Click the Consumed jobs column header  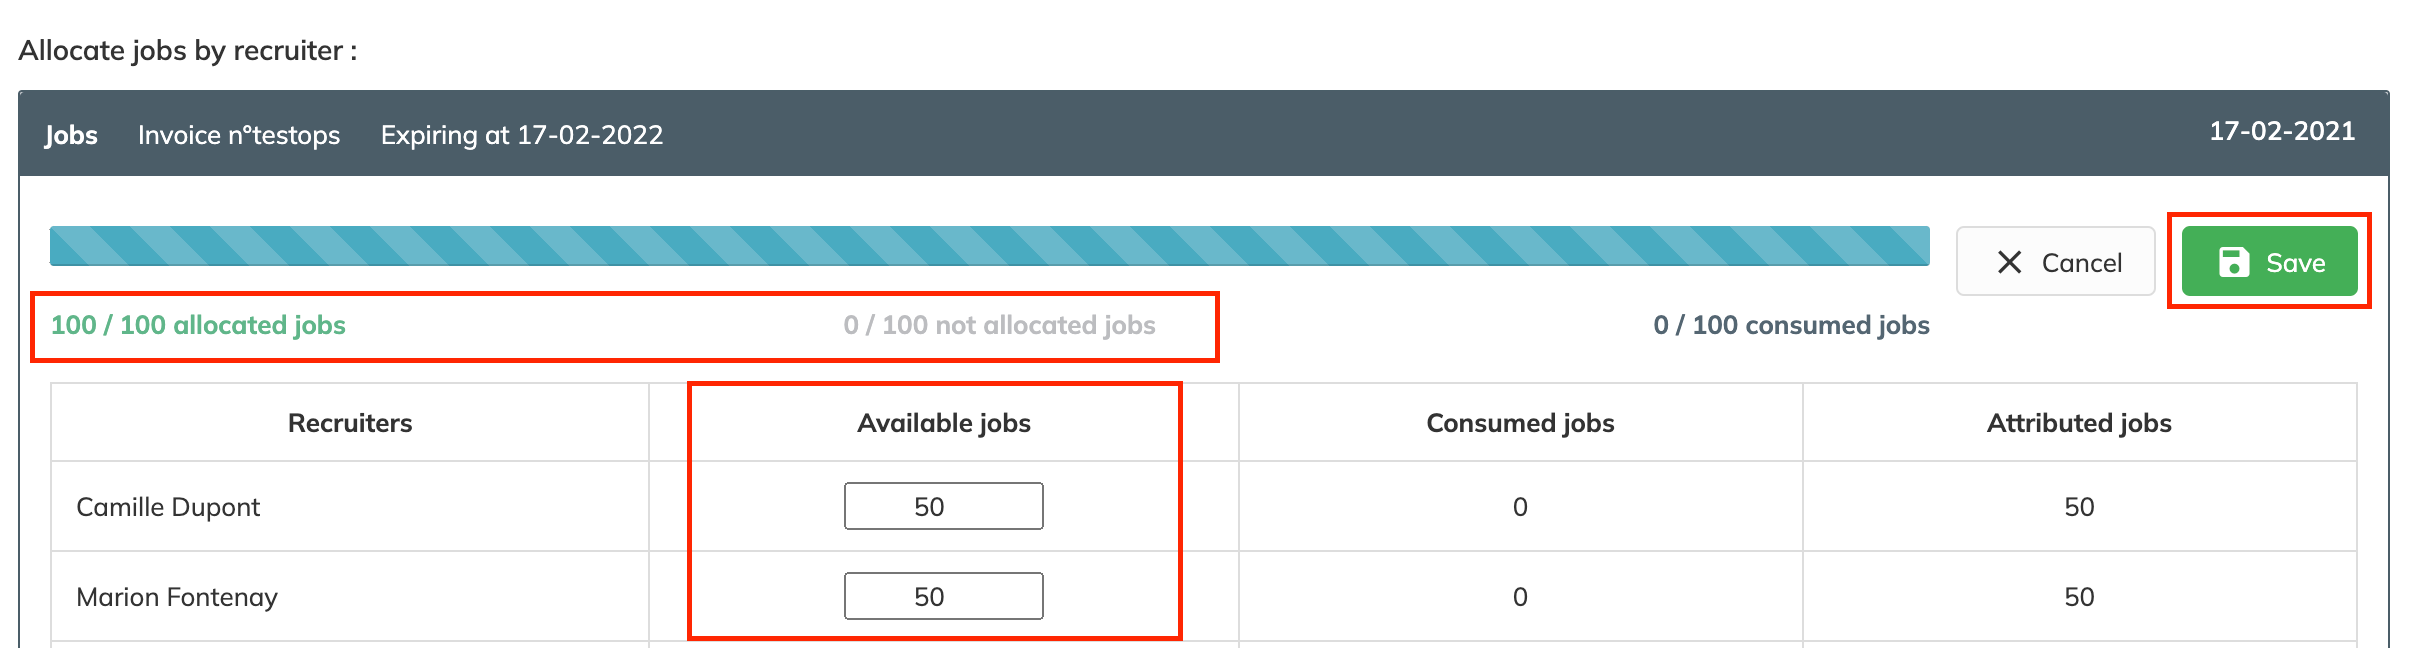[1520, 423]
